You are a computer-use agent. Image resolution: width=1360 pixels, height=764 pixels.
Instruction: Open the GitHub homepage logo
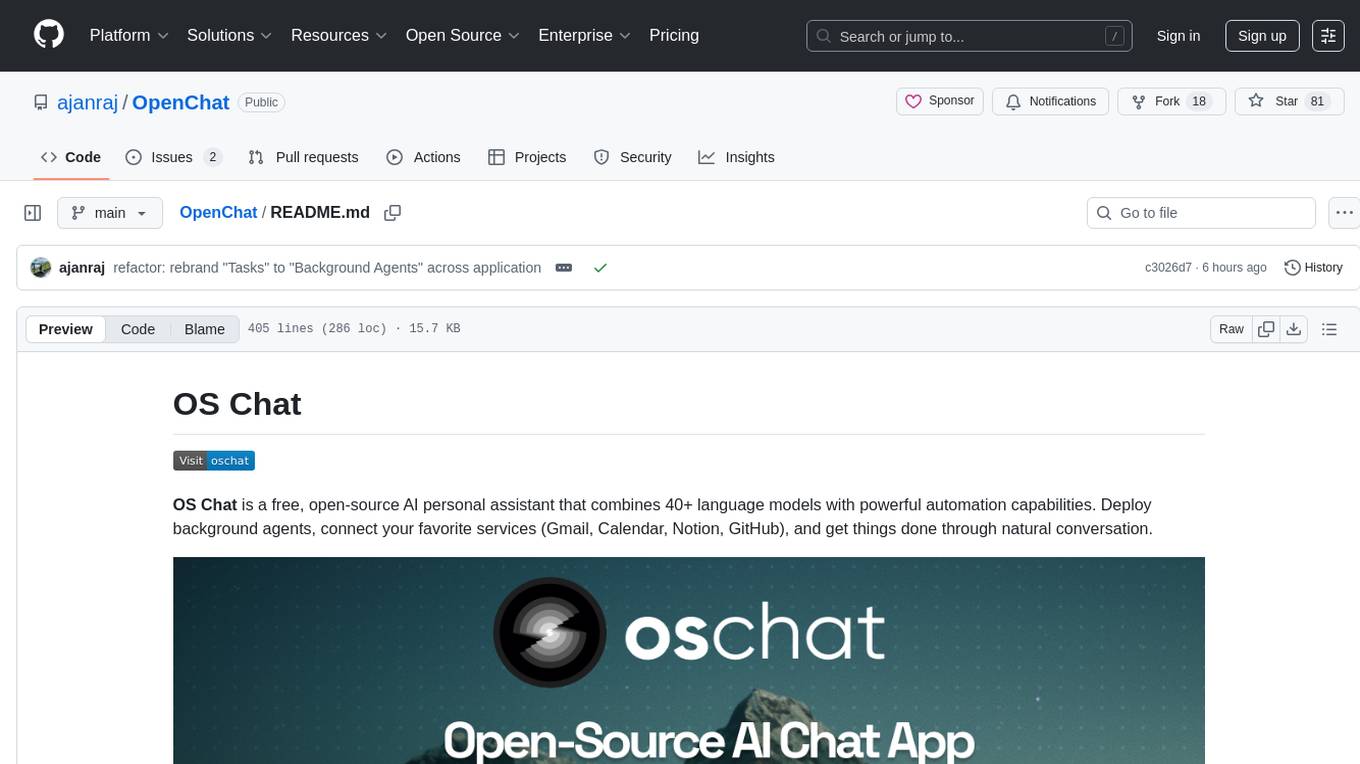[49, 35]
